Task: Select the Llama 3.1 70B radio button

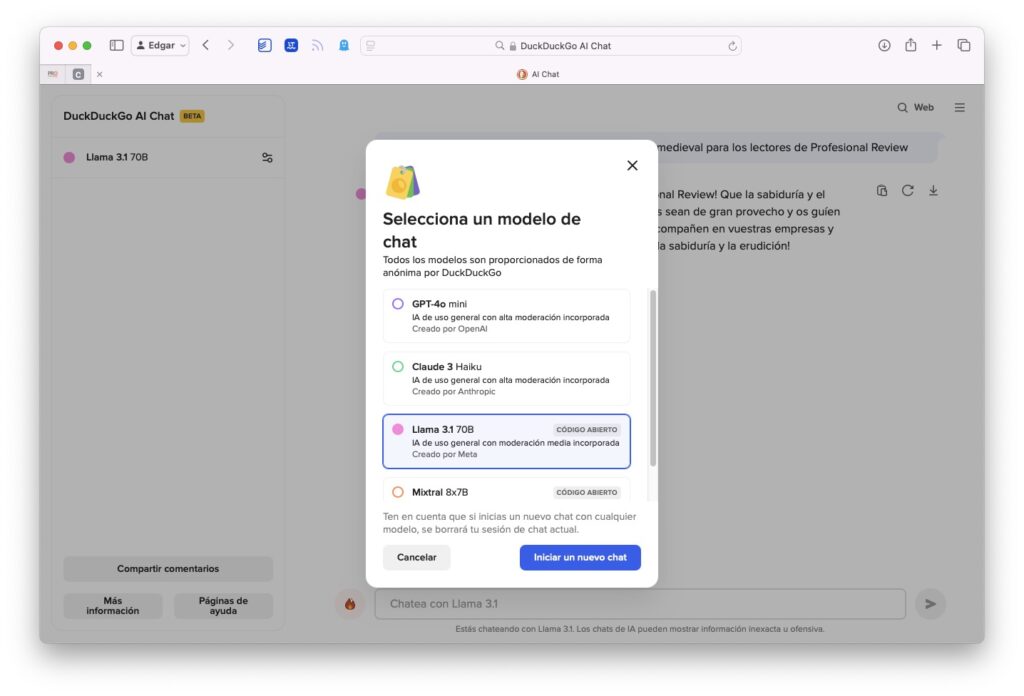Action: pyautogui.click(x=398, y=429)
